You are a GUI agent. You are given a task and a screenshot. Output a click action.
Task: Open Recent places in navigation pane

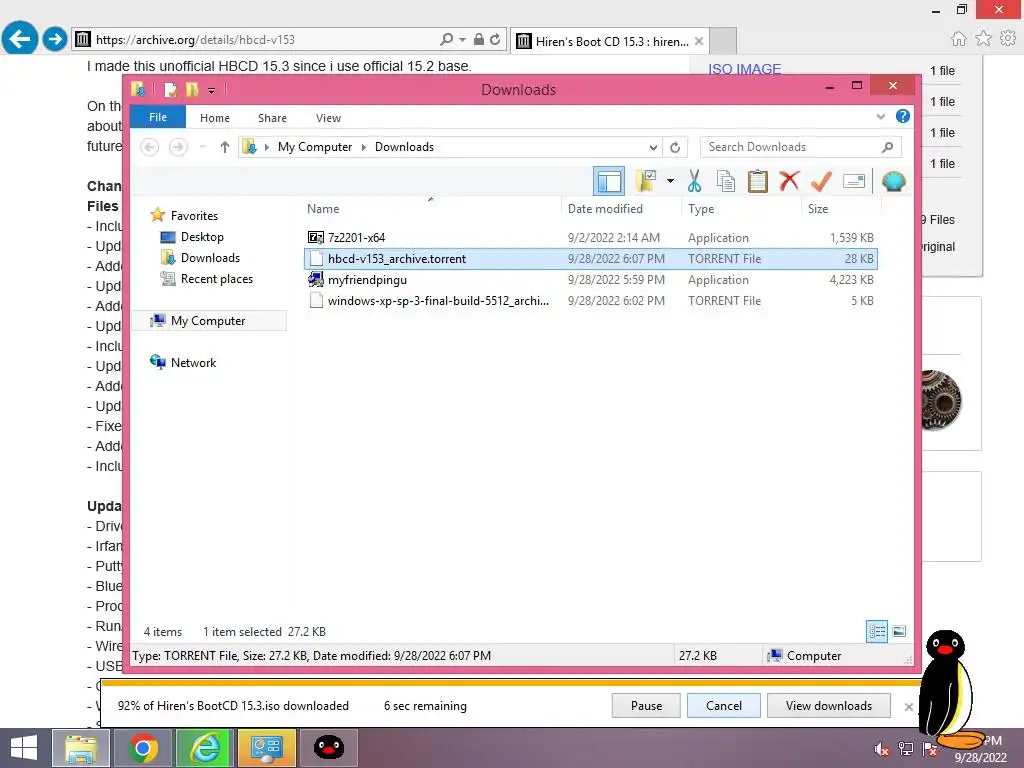pyautogui.click(x=217, y=279)
